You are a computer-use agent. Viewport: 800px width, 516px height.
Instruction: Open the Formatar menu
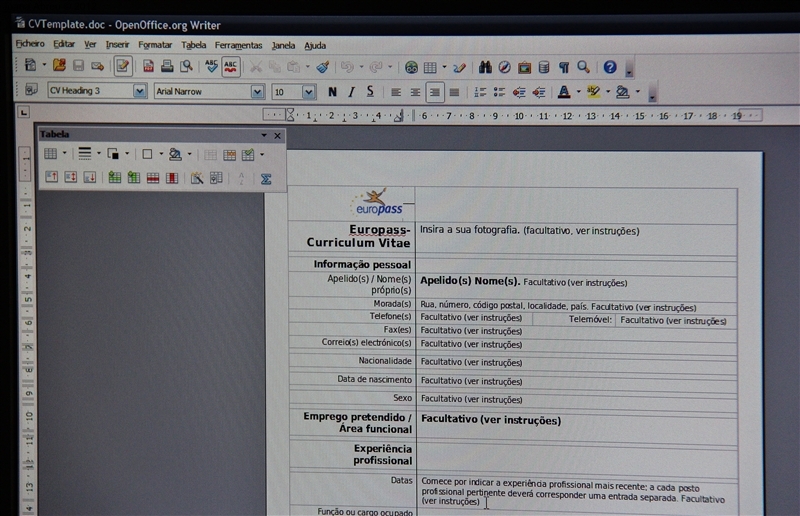(x=155, y=45)
